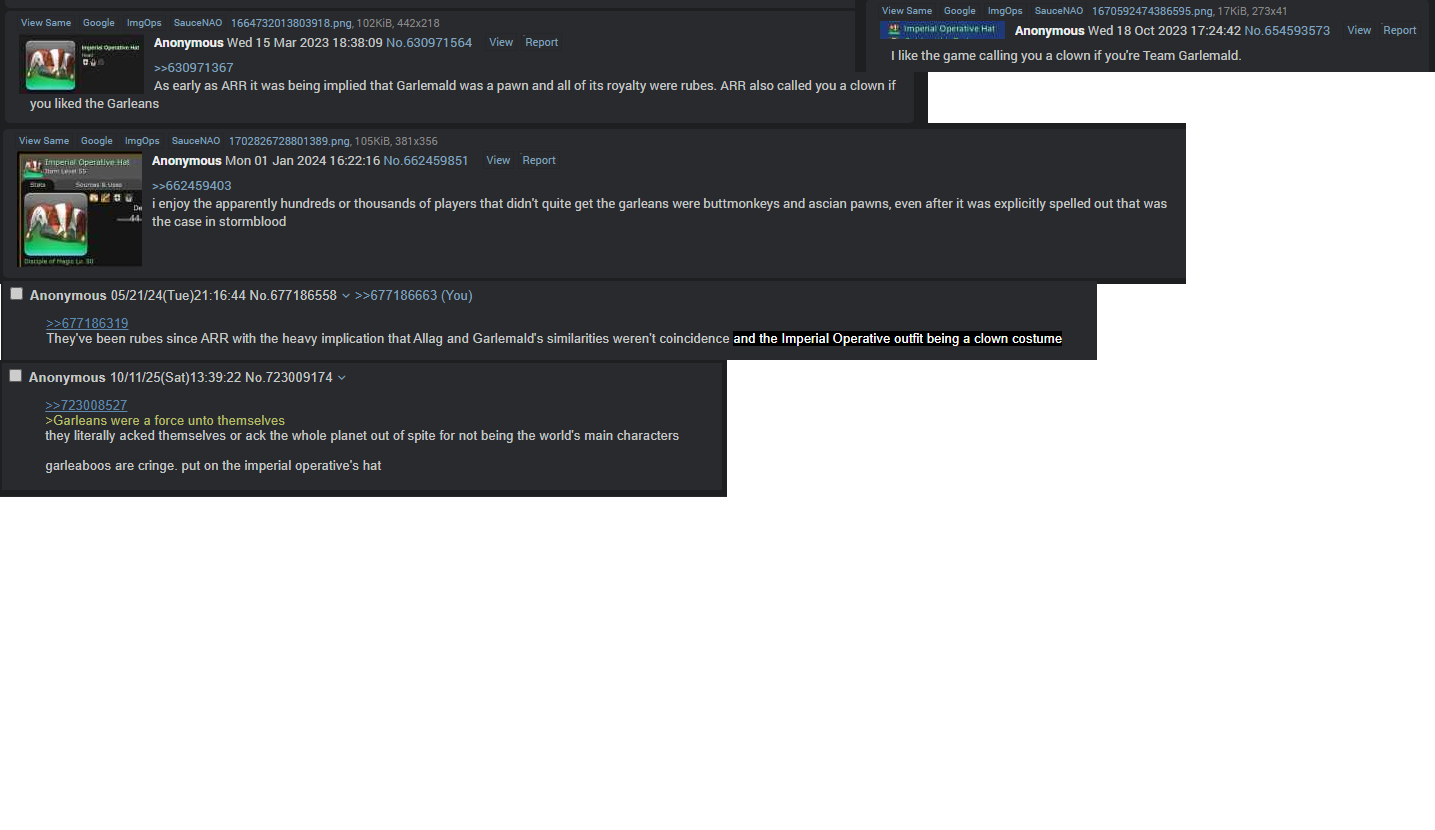Search Google for the 1702826728801389.png image
1435x830 pixels.
tap(97, 141)
